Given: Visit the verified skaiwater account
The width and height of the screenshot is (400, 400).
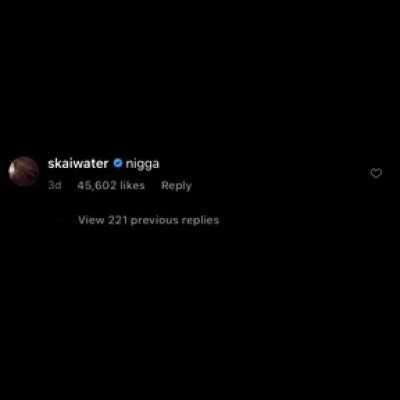Looking at the screenshot, I should [x=78, y=163].
